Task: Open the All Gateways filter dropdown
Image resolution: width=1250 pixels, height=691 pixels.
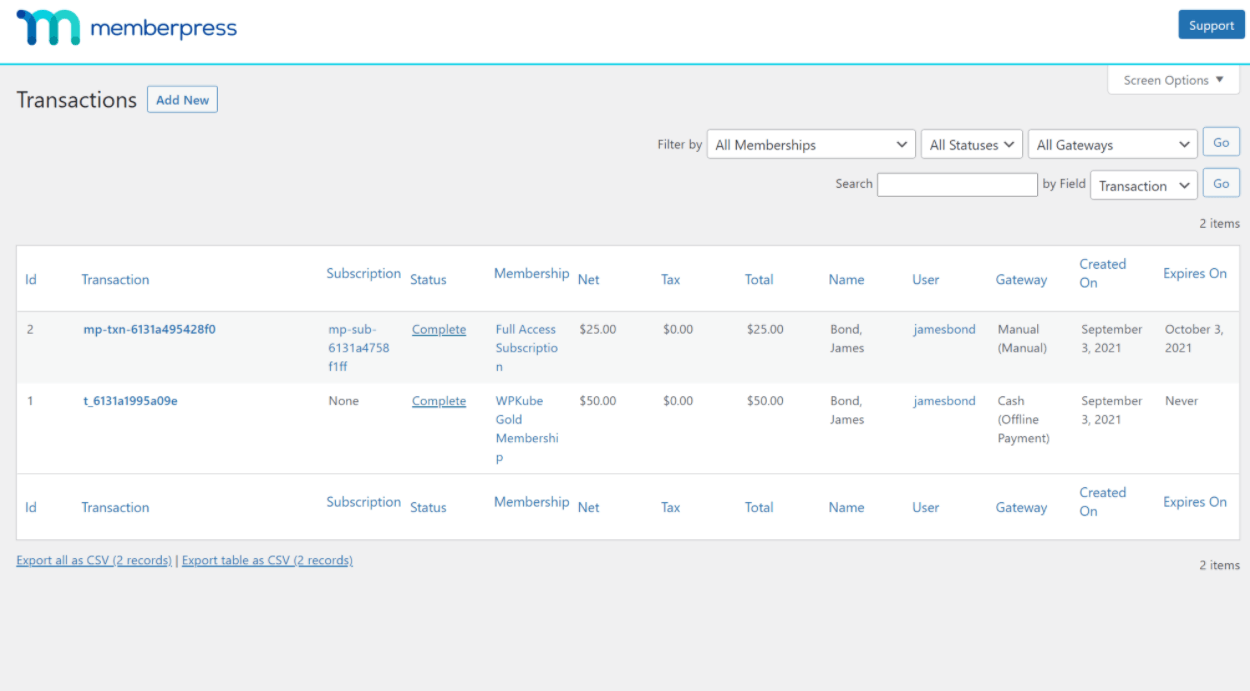Action: [1112, 145]
